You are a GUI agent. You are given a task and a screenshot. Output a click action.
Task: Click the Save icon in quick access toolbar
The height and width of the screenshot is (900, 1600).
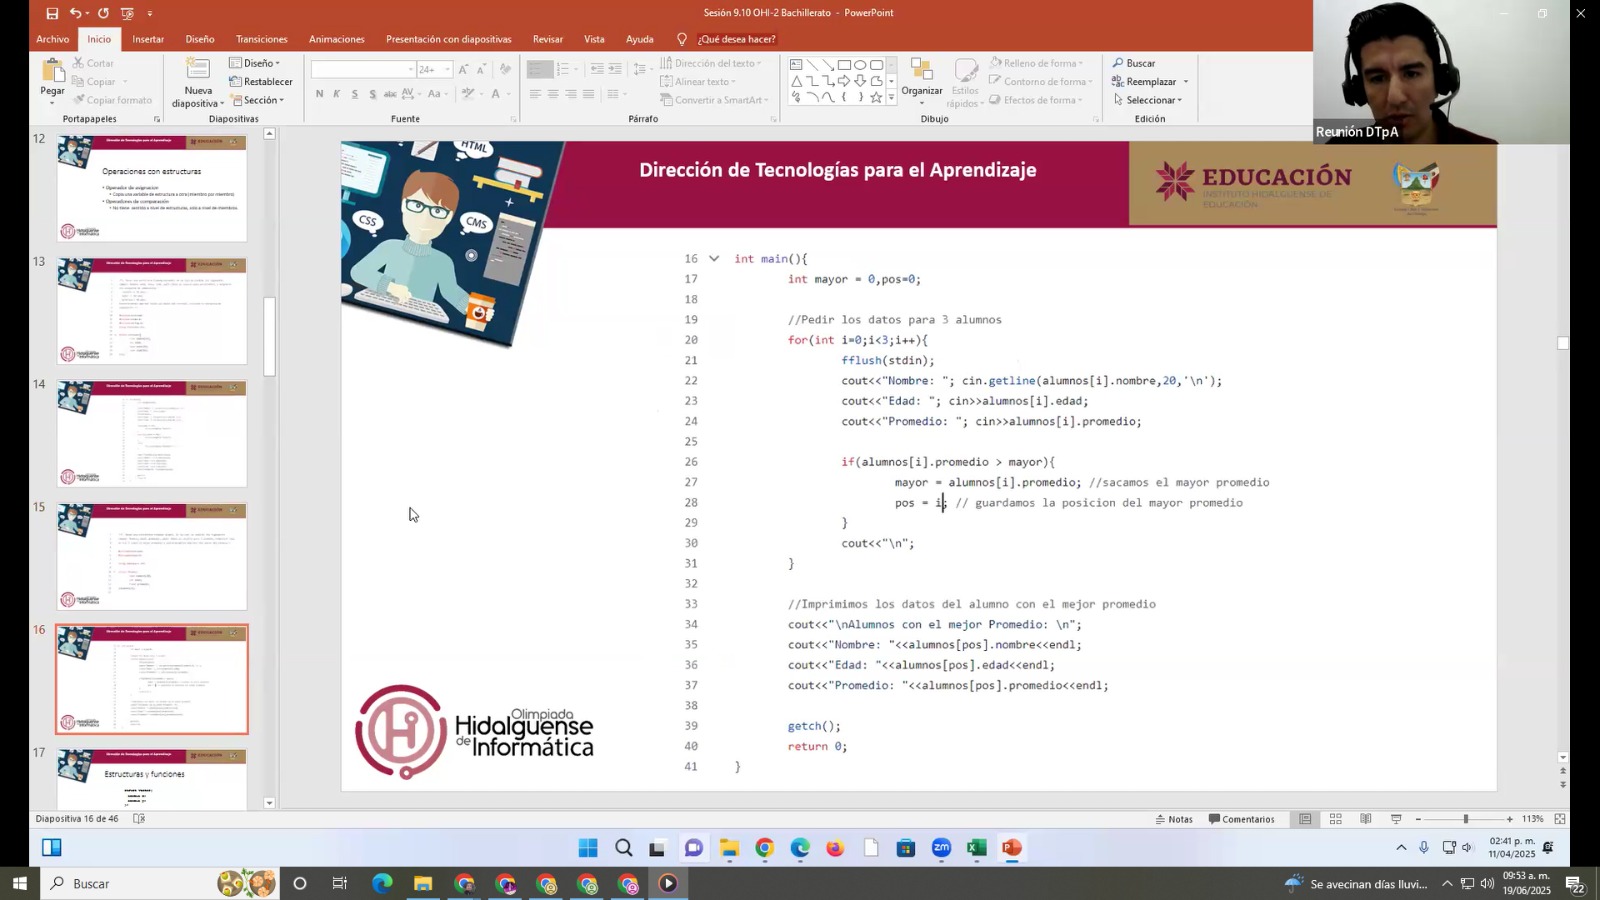coord(52,13)
